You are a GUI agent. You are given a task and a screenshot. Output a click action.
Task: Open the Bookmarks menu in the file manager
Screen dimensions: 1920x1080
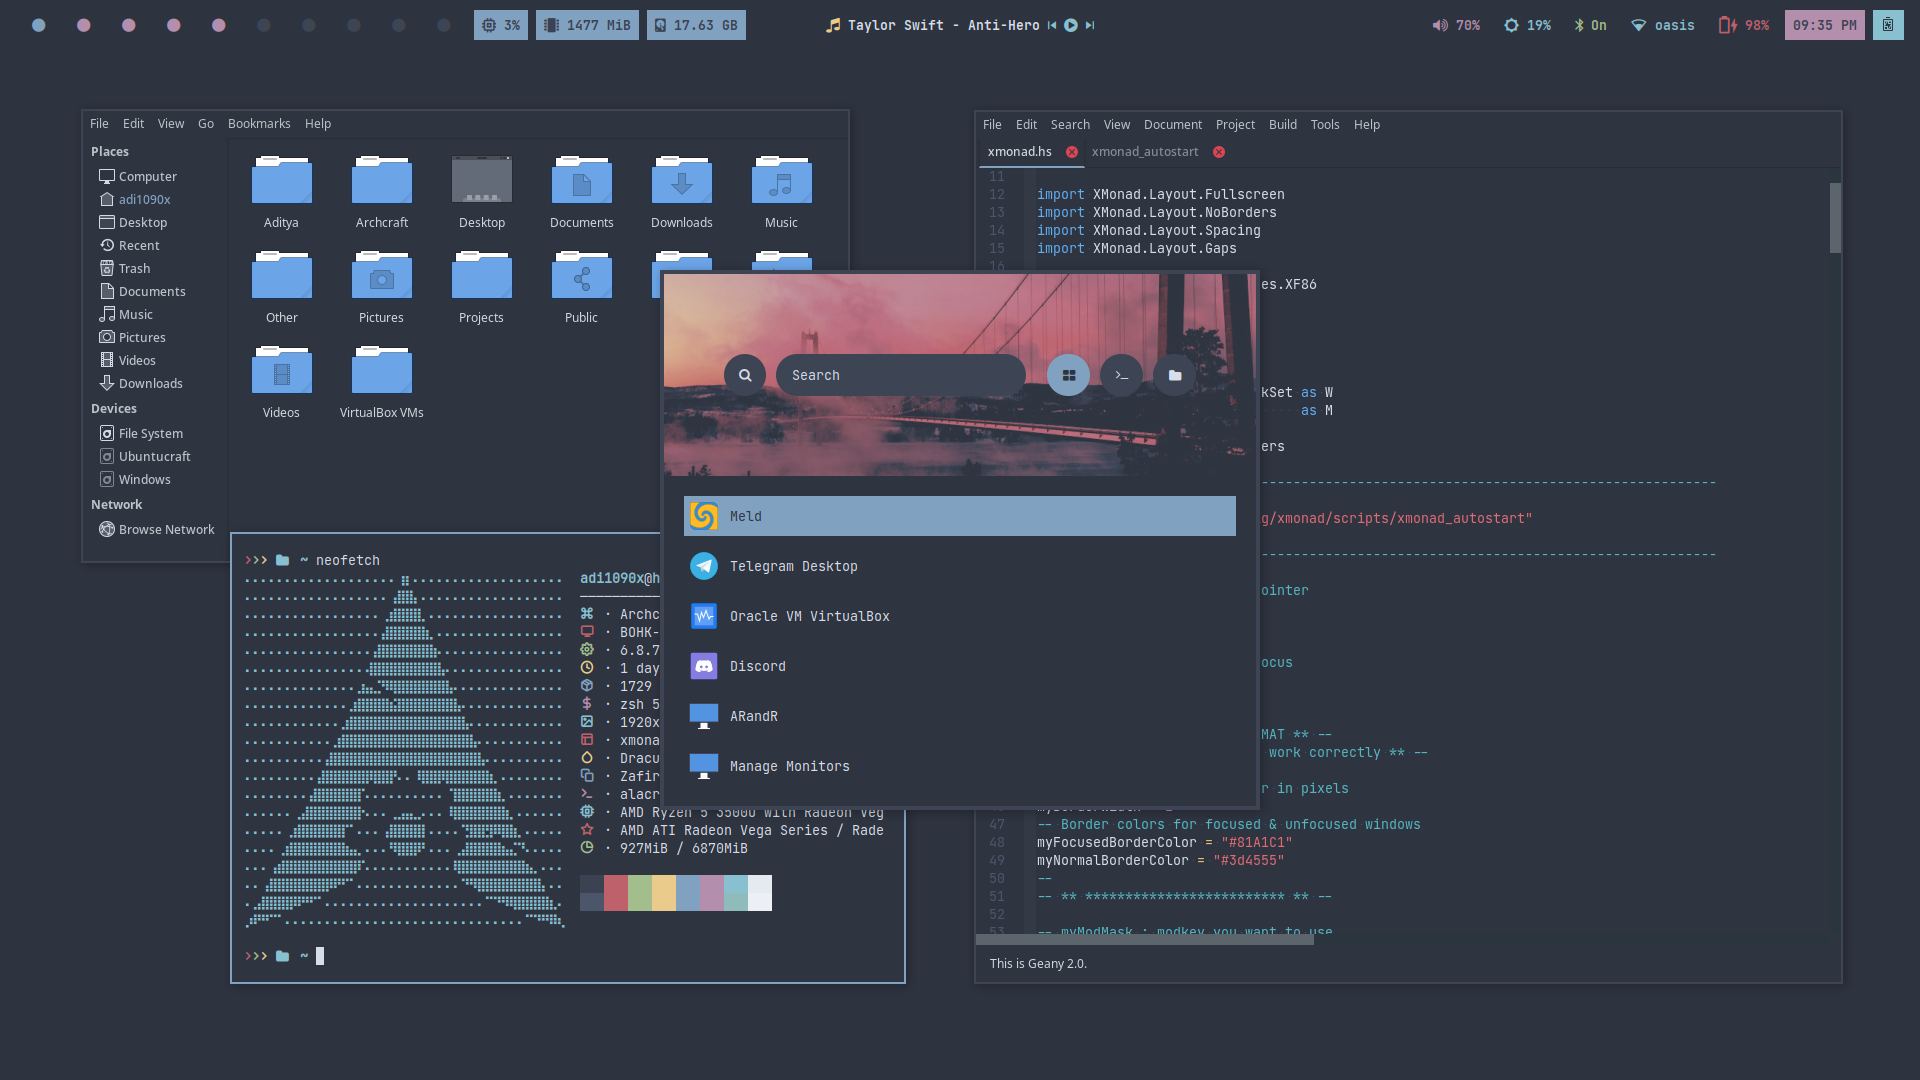(259, 124)
